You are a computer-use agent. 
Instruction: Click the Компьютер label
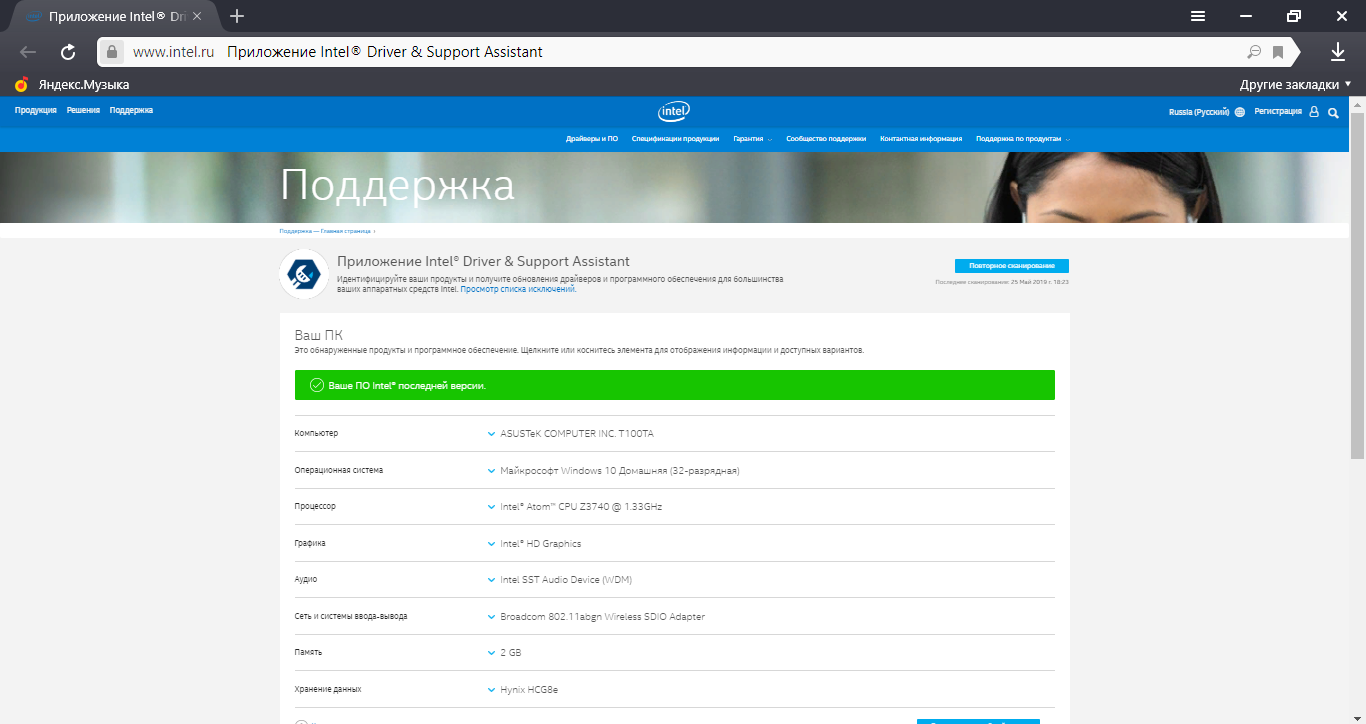316,433
